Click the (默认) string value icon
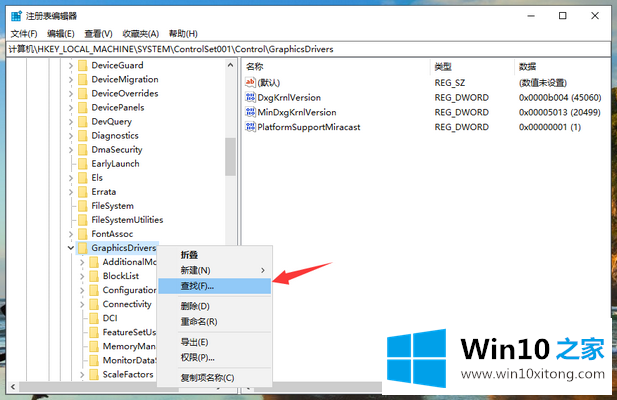Screen dimensions: 617x400 [x=250, y=82]
